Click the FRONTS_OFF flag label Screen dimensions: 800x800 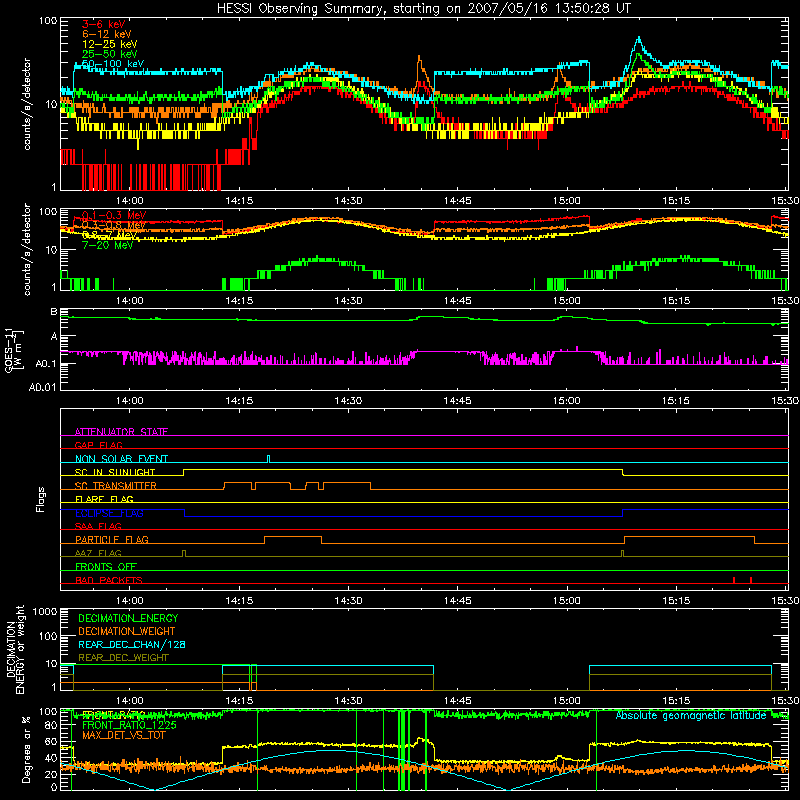click(x=106, y=566)
